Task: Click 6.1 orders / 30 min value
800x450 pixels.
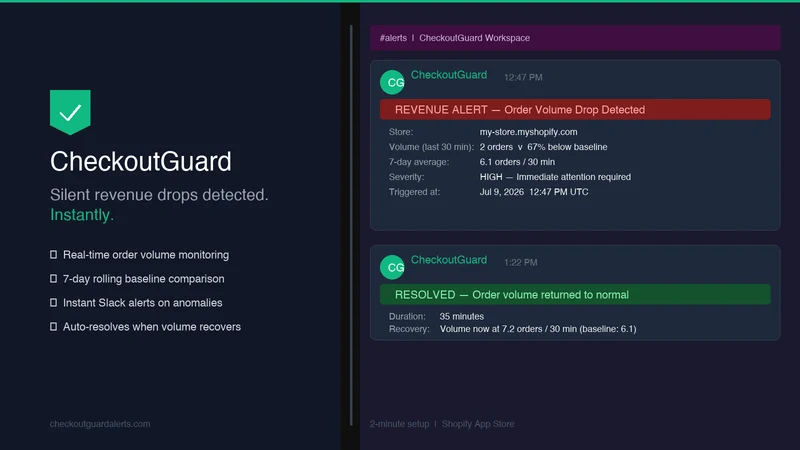Action: (x=517, y=162)
